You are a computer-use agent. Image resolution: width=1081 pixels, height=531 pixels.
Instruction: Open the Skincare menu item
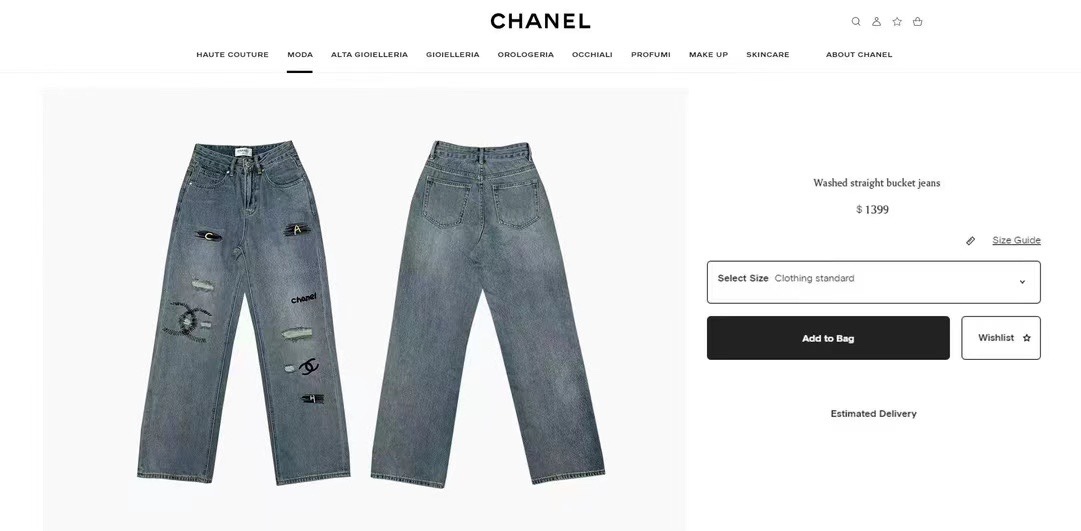tap(767, 54)
